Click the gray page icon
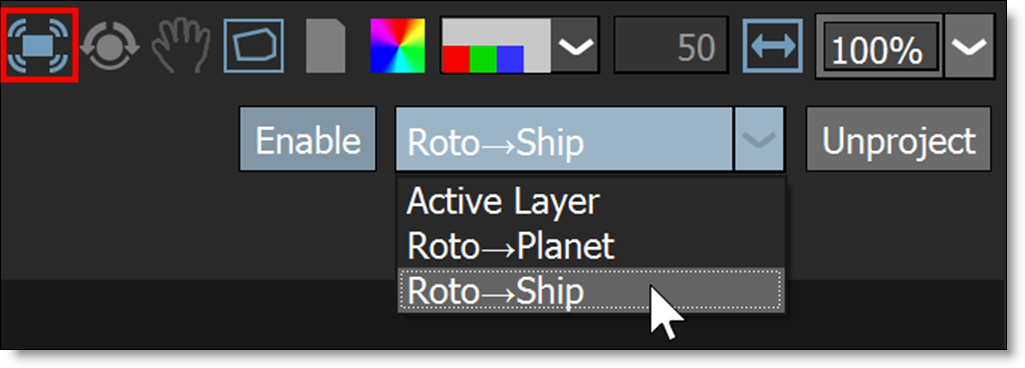 pyautogui.click(x=326, y=46)
